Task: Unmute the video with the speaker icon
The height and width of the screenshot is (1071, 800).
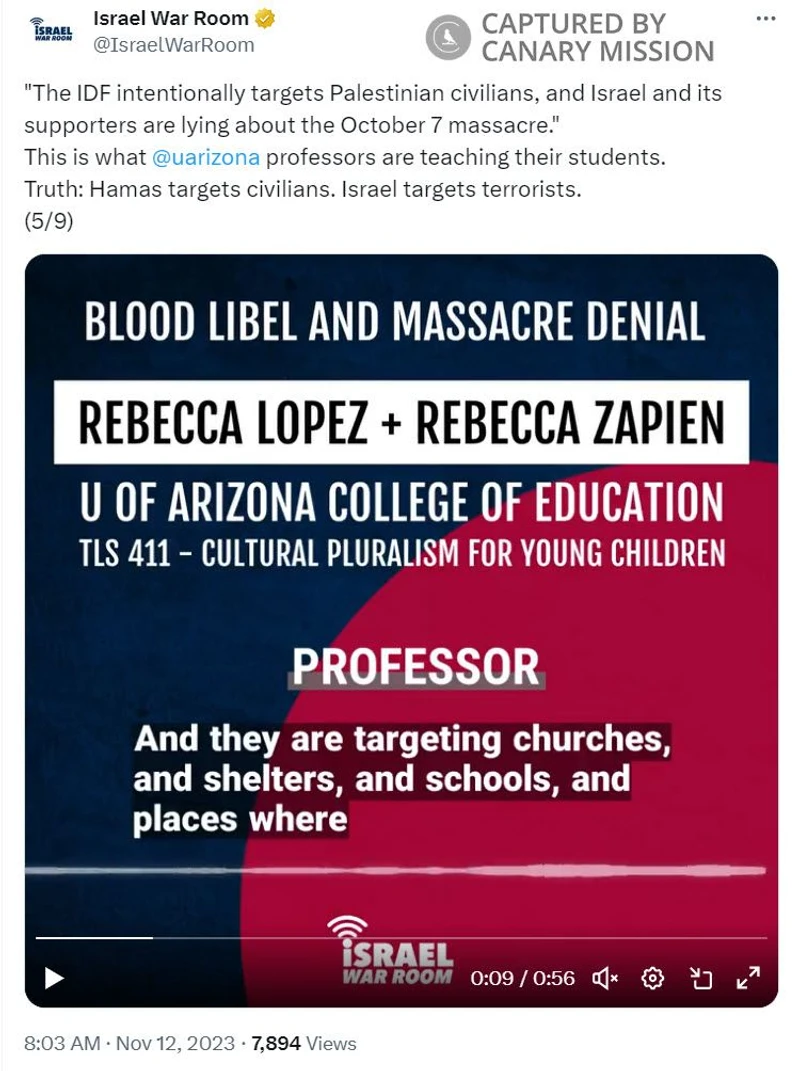Action: 605,977
